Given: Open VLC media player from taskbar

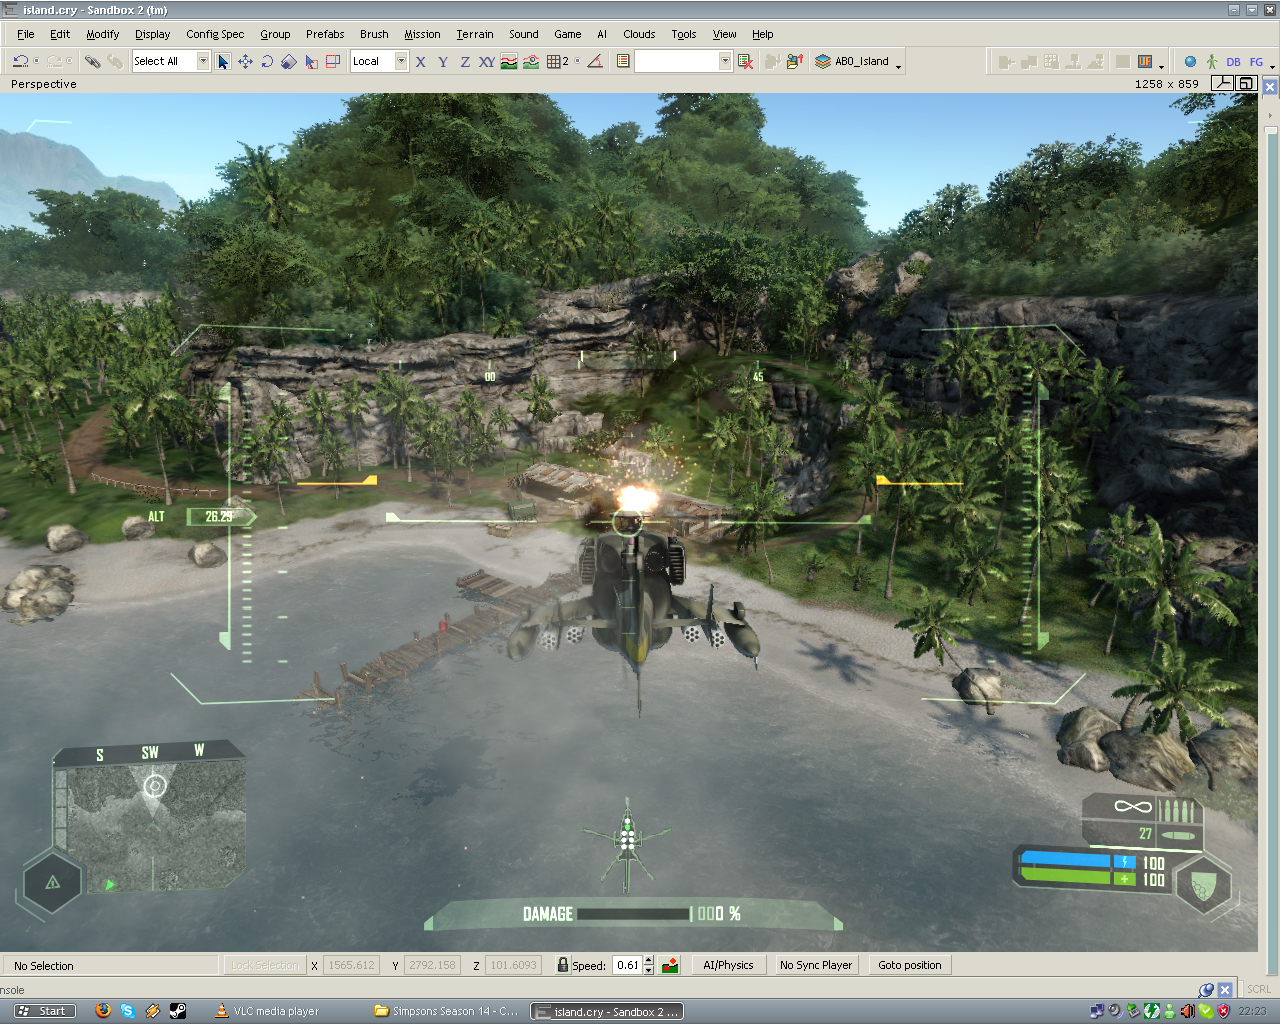Looking at the screenshot, I should click(x=268, y=1011).
